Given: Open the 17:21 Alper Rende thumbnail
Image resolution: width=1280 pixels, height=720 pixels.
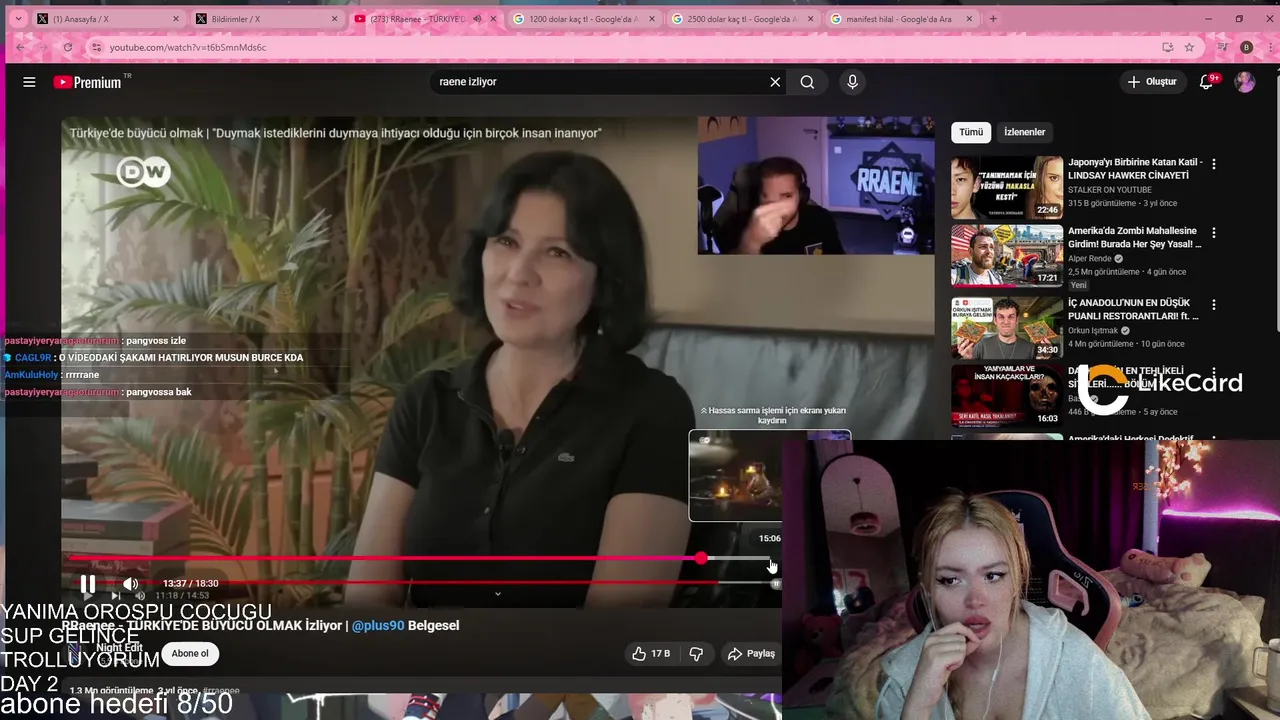Looking at the screenshot, I should click(1007, 256).
